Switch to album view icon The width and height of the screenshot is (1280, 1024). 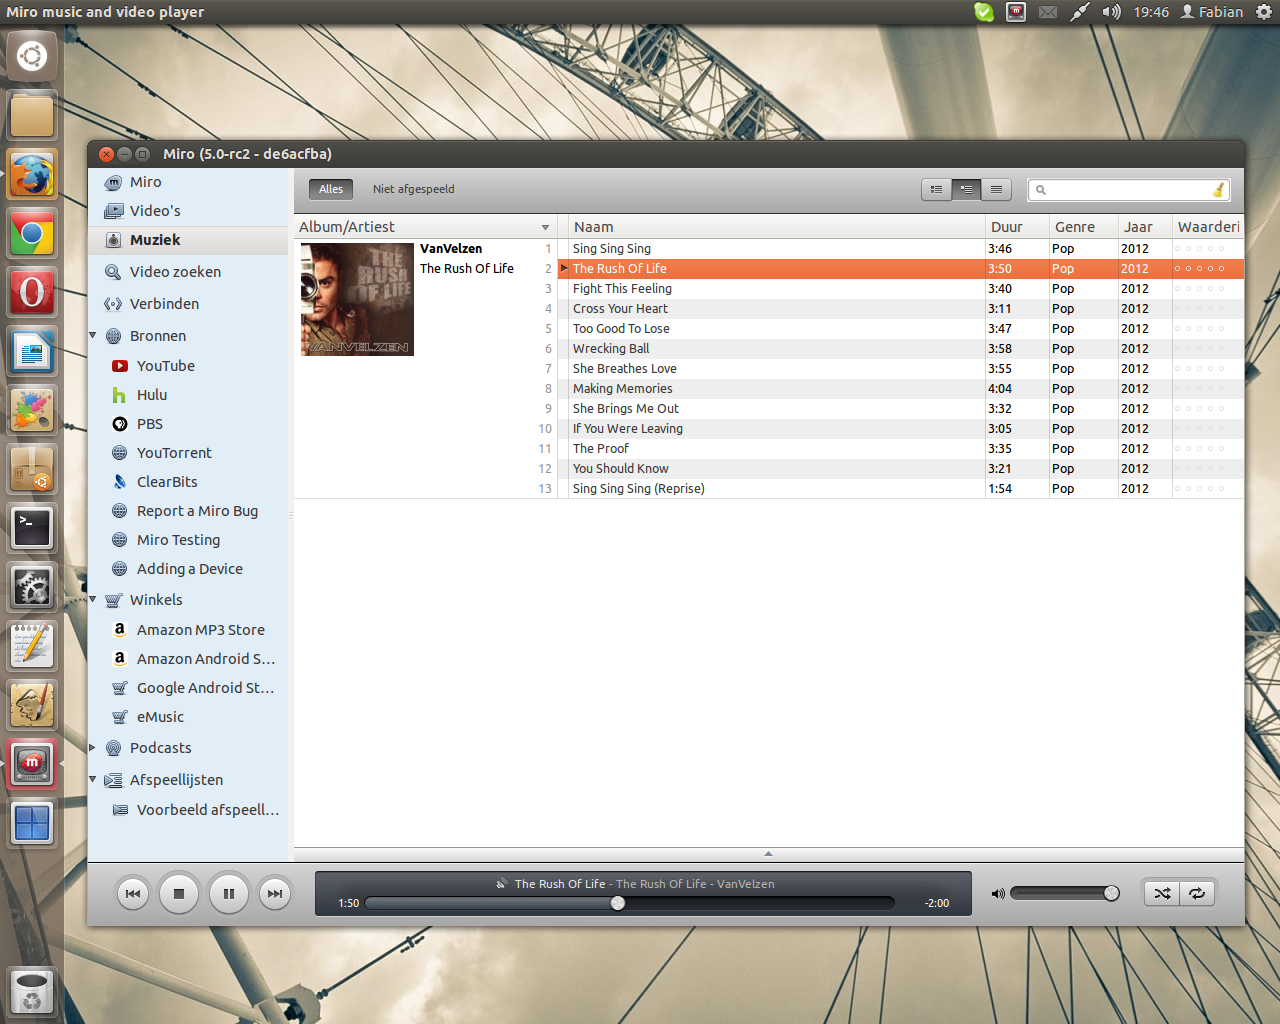pyautogui.click(x=966, y=189)
